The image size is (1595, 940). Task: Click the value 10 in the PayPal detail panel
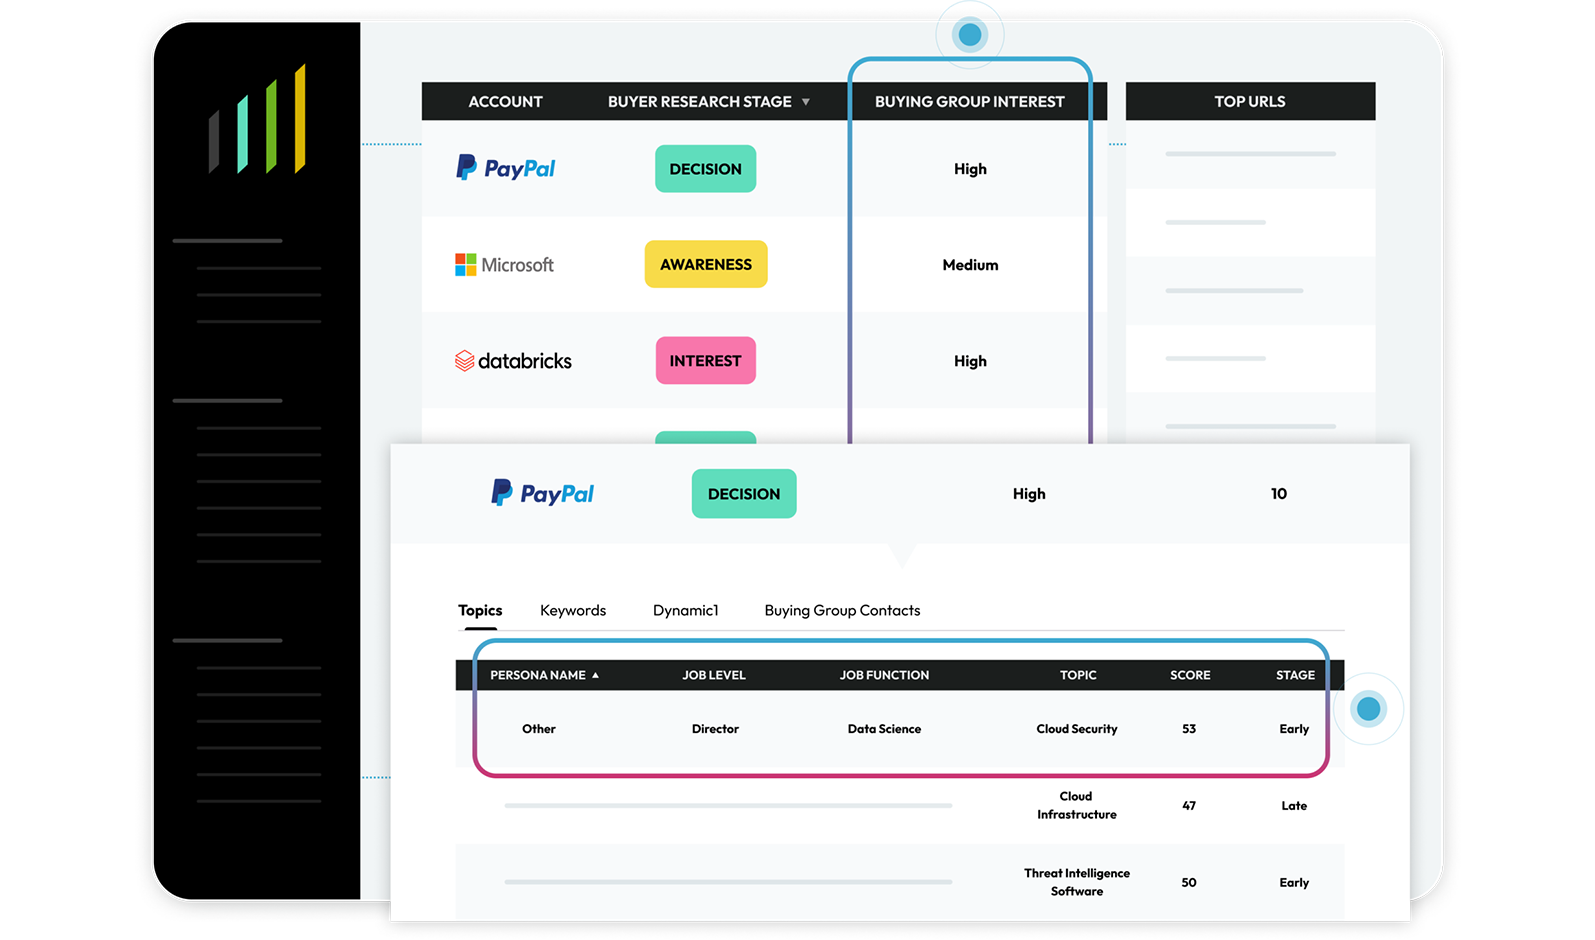click(1279, 494)
